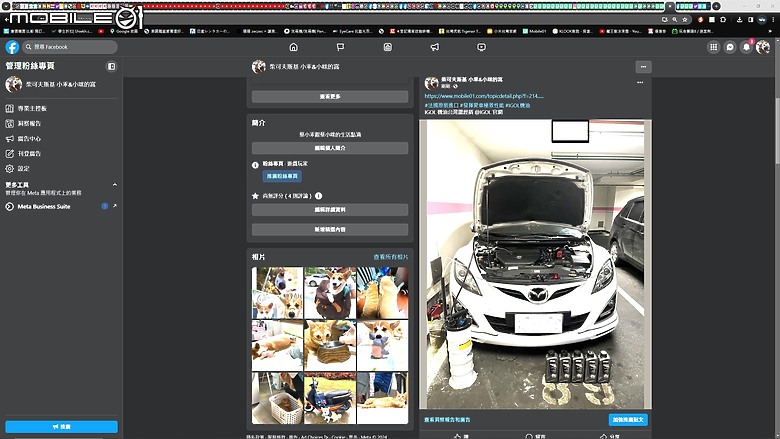
Task: Click the blue 推廣粉絲專頁 button
Action: [x=282, y=176]
